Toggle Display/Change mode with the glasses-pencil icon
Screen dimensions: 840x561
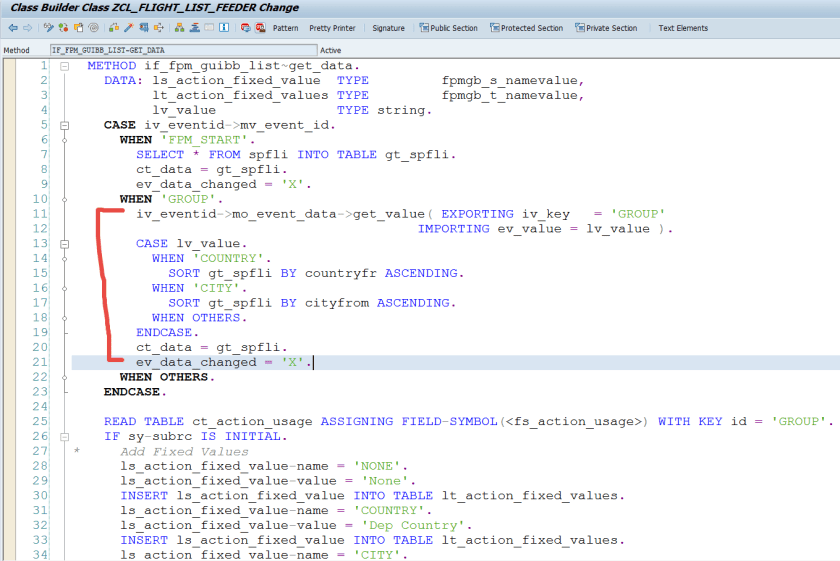(50, 28)
